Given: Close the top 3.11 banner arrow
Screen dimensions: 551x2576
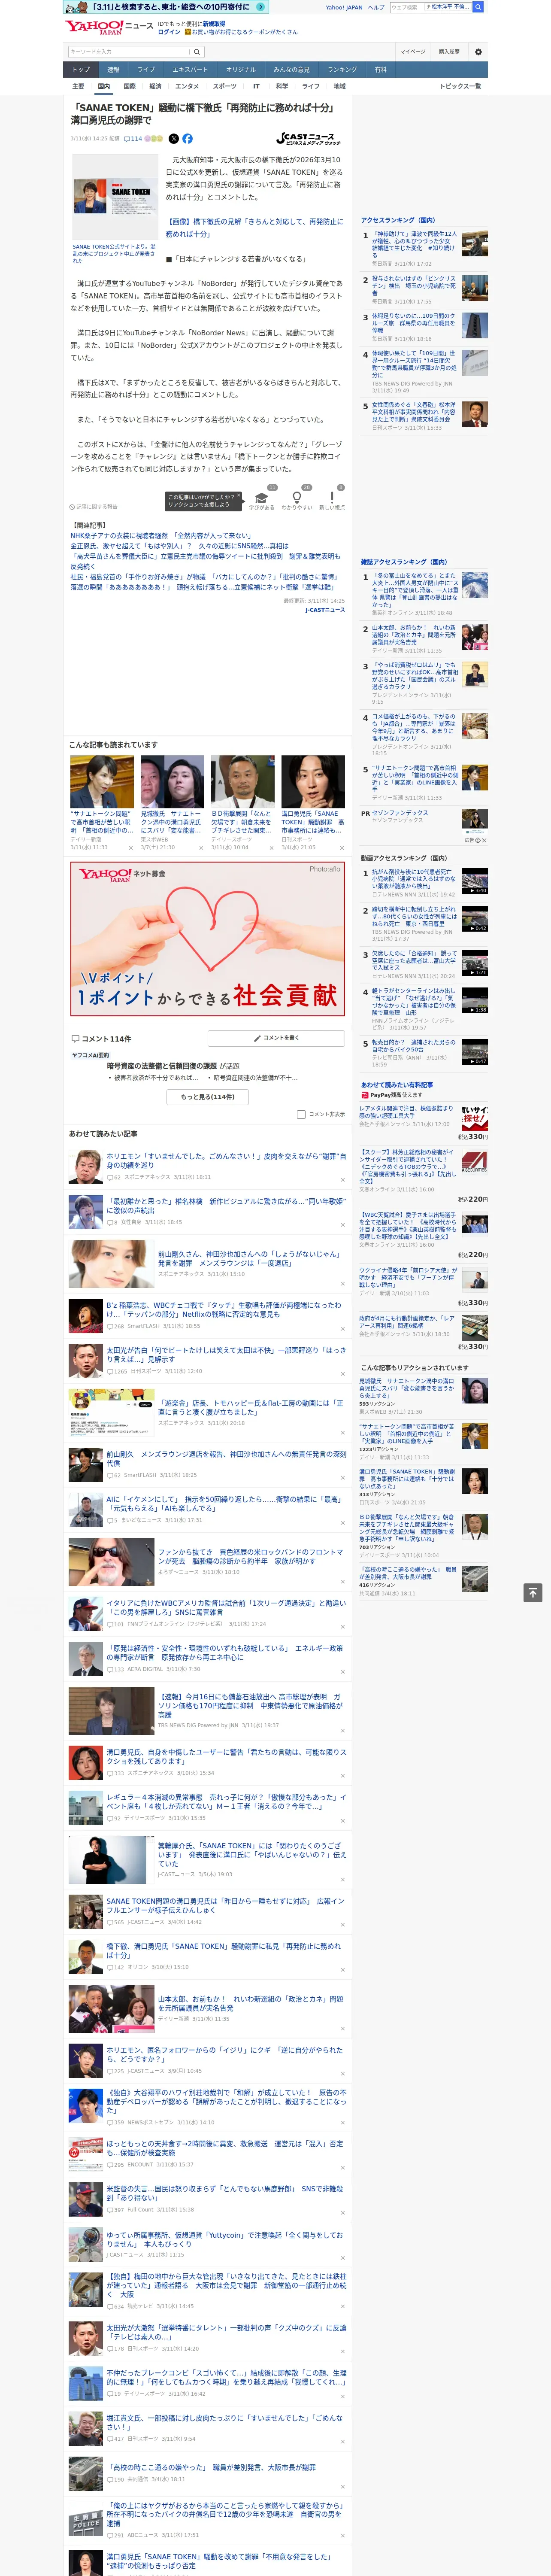Looking at the screenshot, I should [x=260, y=6].
